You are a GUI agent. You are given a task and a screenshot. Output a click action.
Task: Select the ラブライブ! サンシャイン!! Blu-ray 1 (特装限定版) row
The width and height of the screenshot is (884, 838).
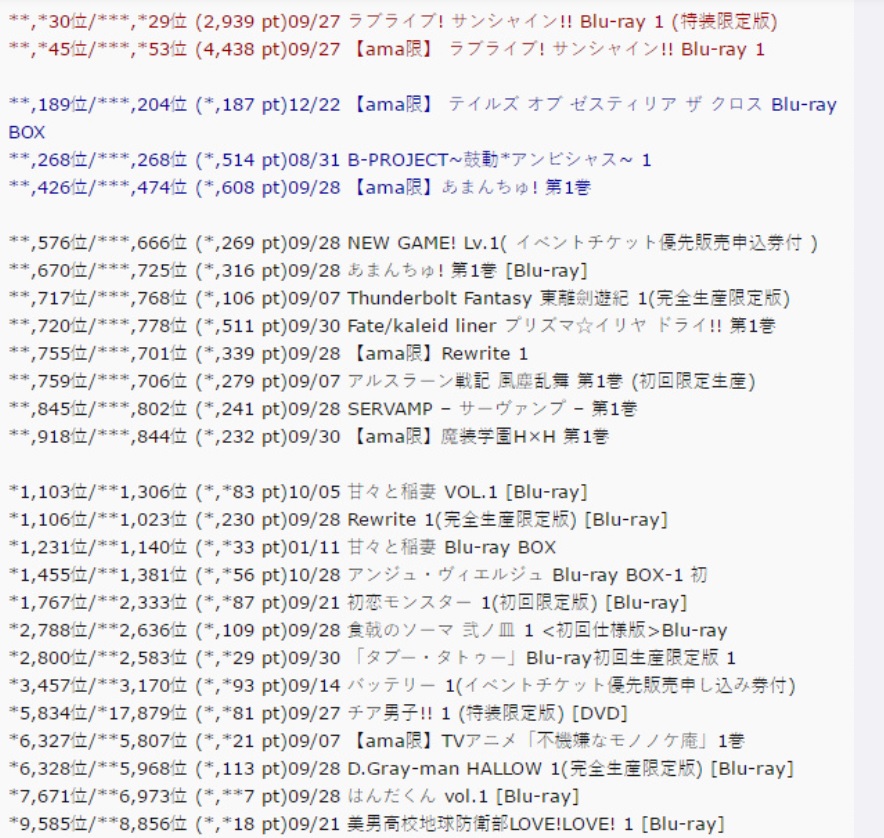coord(393,22)
